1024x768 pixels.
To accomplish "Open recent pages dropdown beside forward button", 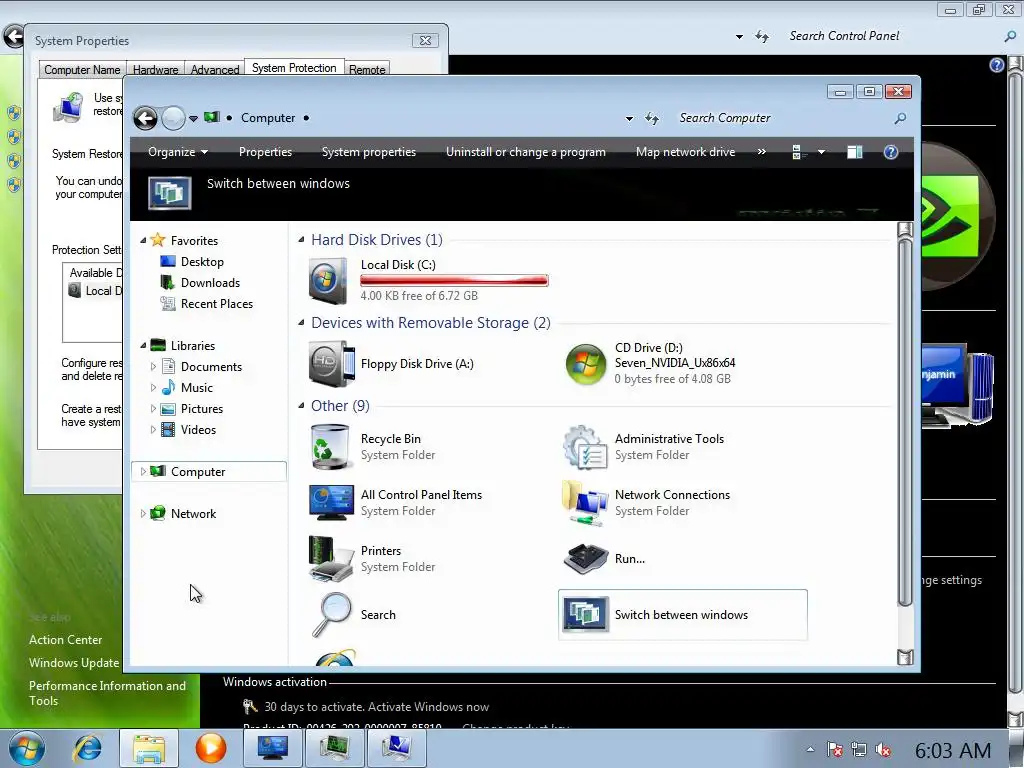I will [193, 119].
